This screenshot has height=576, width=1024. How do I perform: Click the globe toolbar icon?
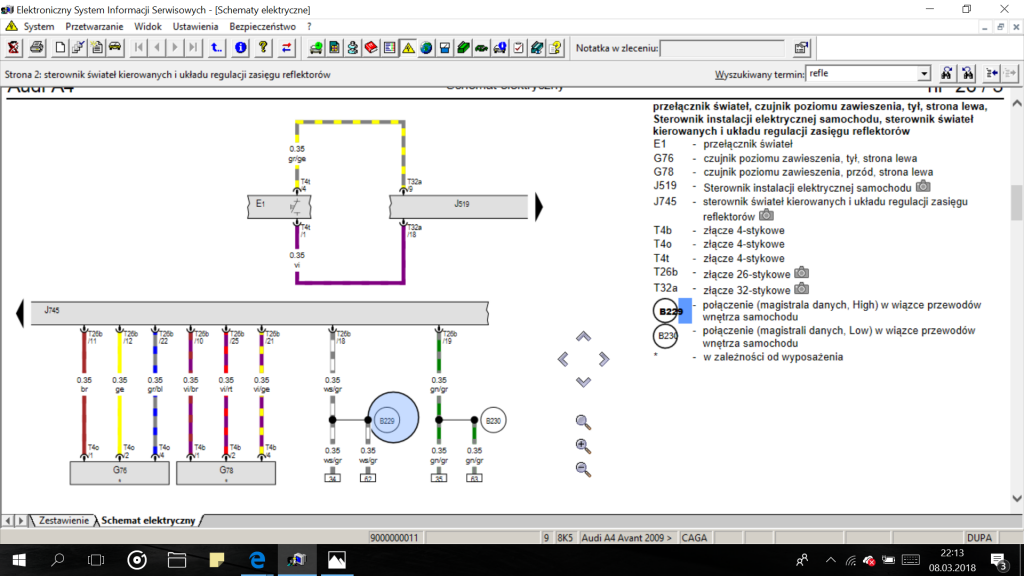click(x=426, y=48)
